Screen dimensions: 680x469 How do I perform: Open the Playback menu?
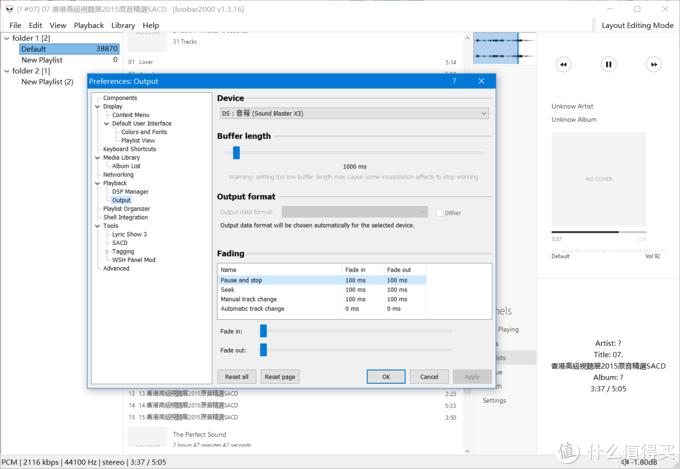pos(89,25)
